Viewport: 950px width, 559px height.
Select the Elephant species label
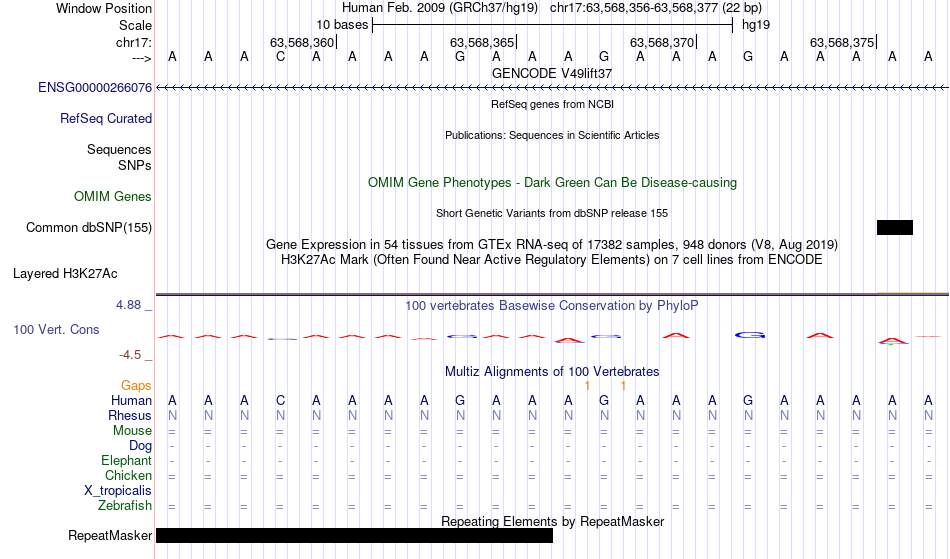click(126, 460)
